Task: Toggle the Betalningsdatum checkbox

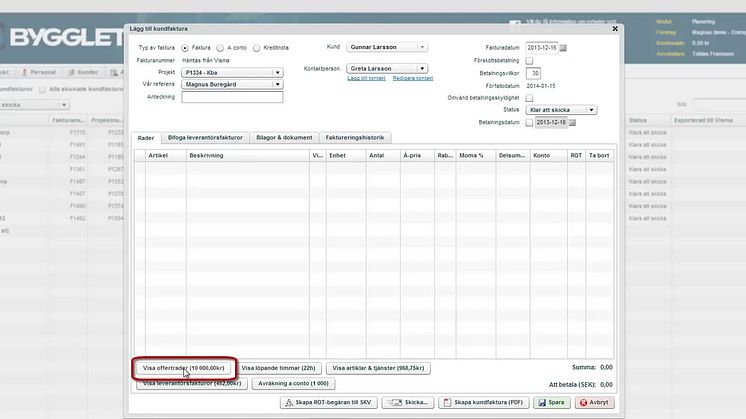Action: pos(529,123)
